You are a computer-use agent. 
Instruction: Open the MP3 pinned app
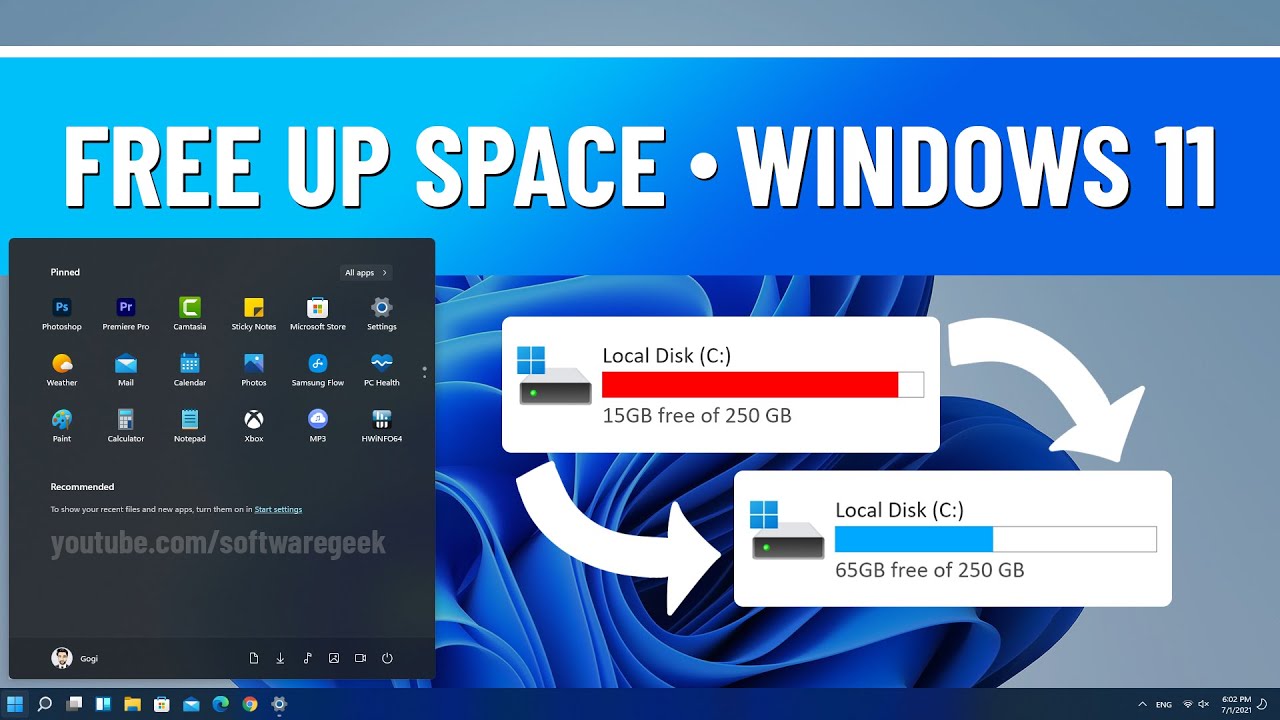[318, 425]
